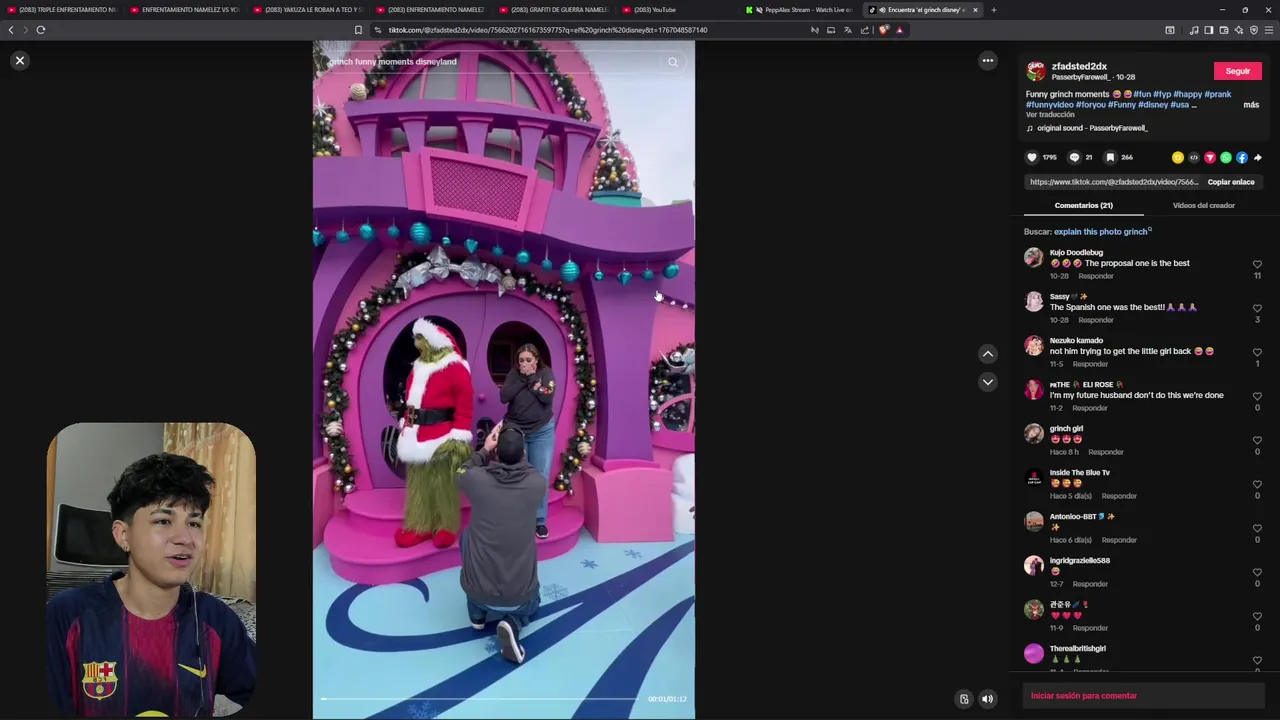Screen dimensions: 1280x720
Task: Expand description with más
Action: tap(1251, 104)
